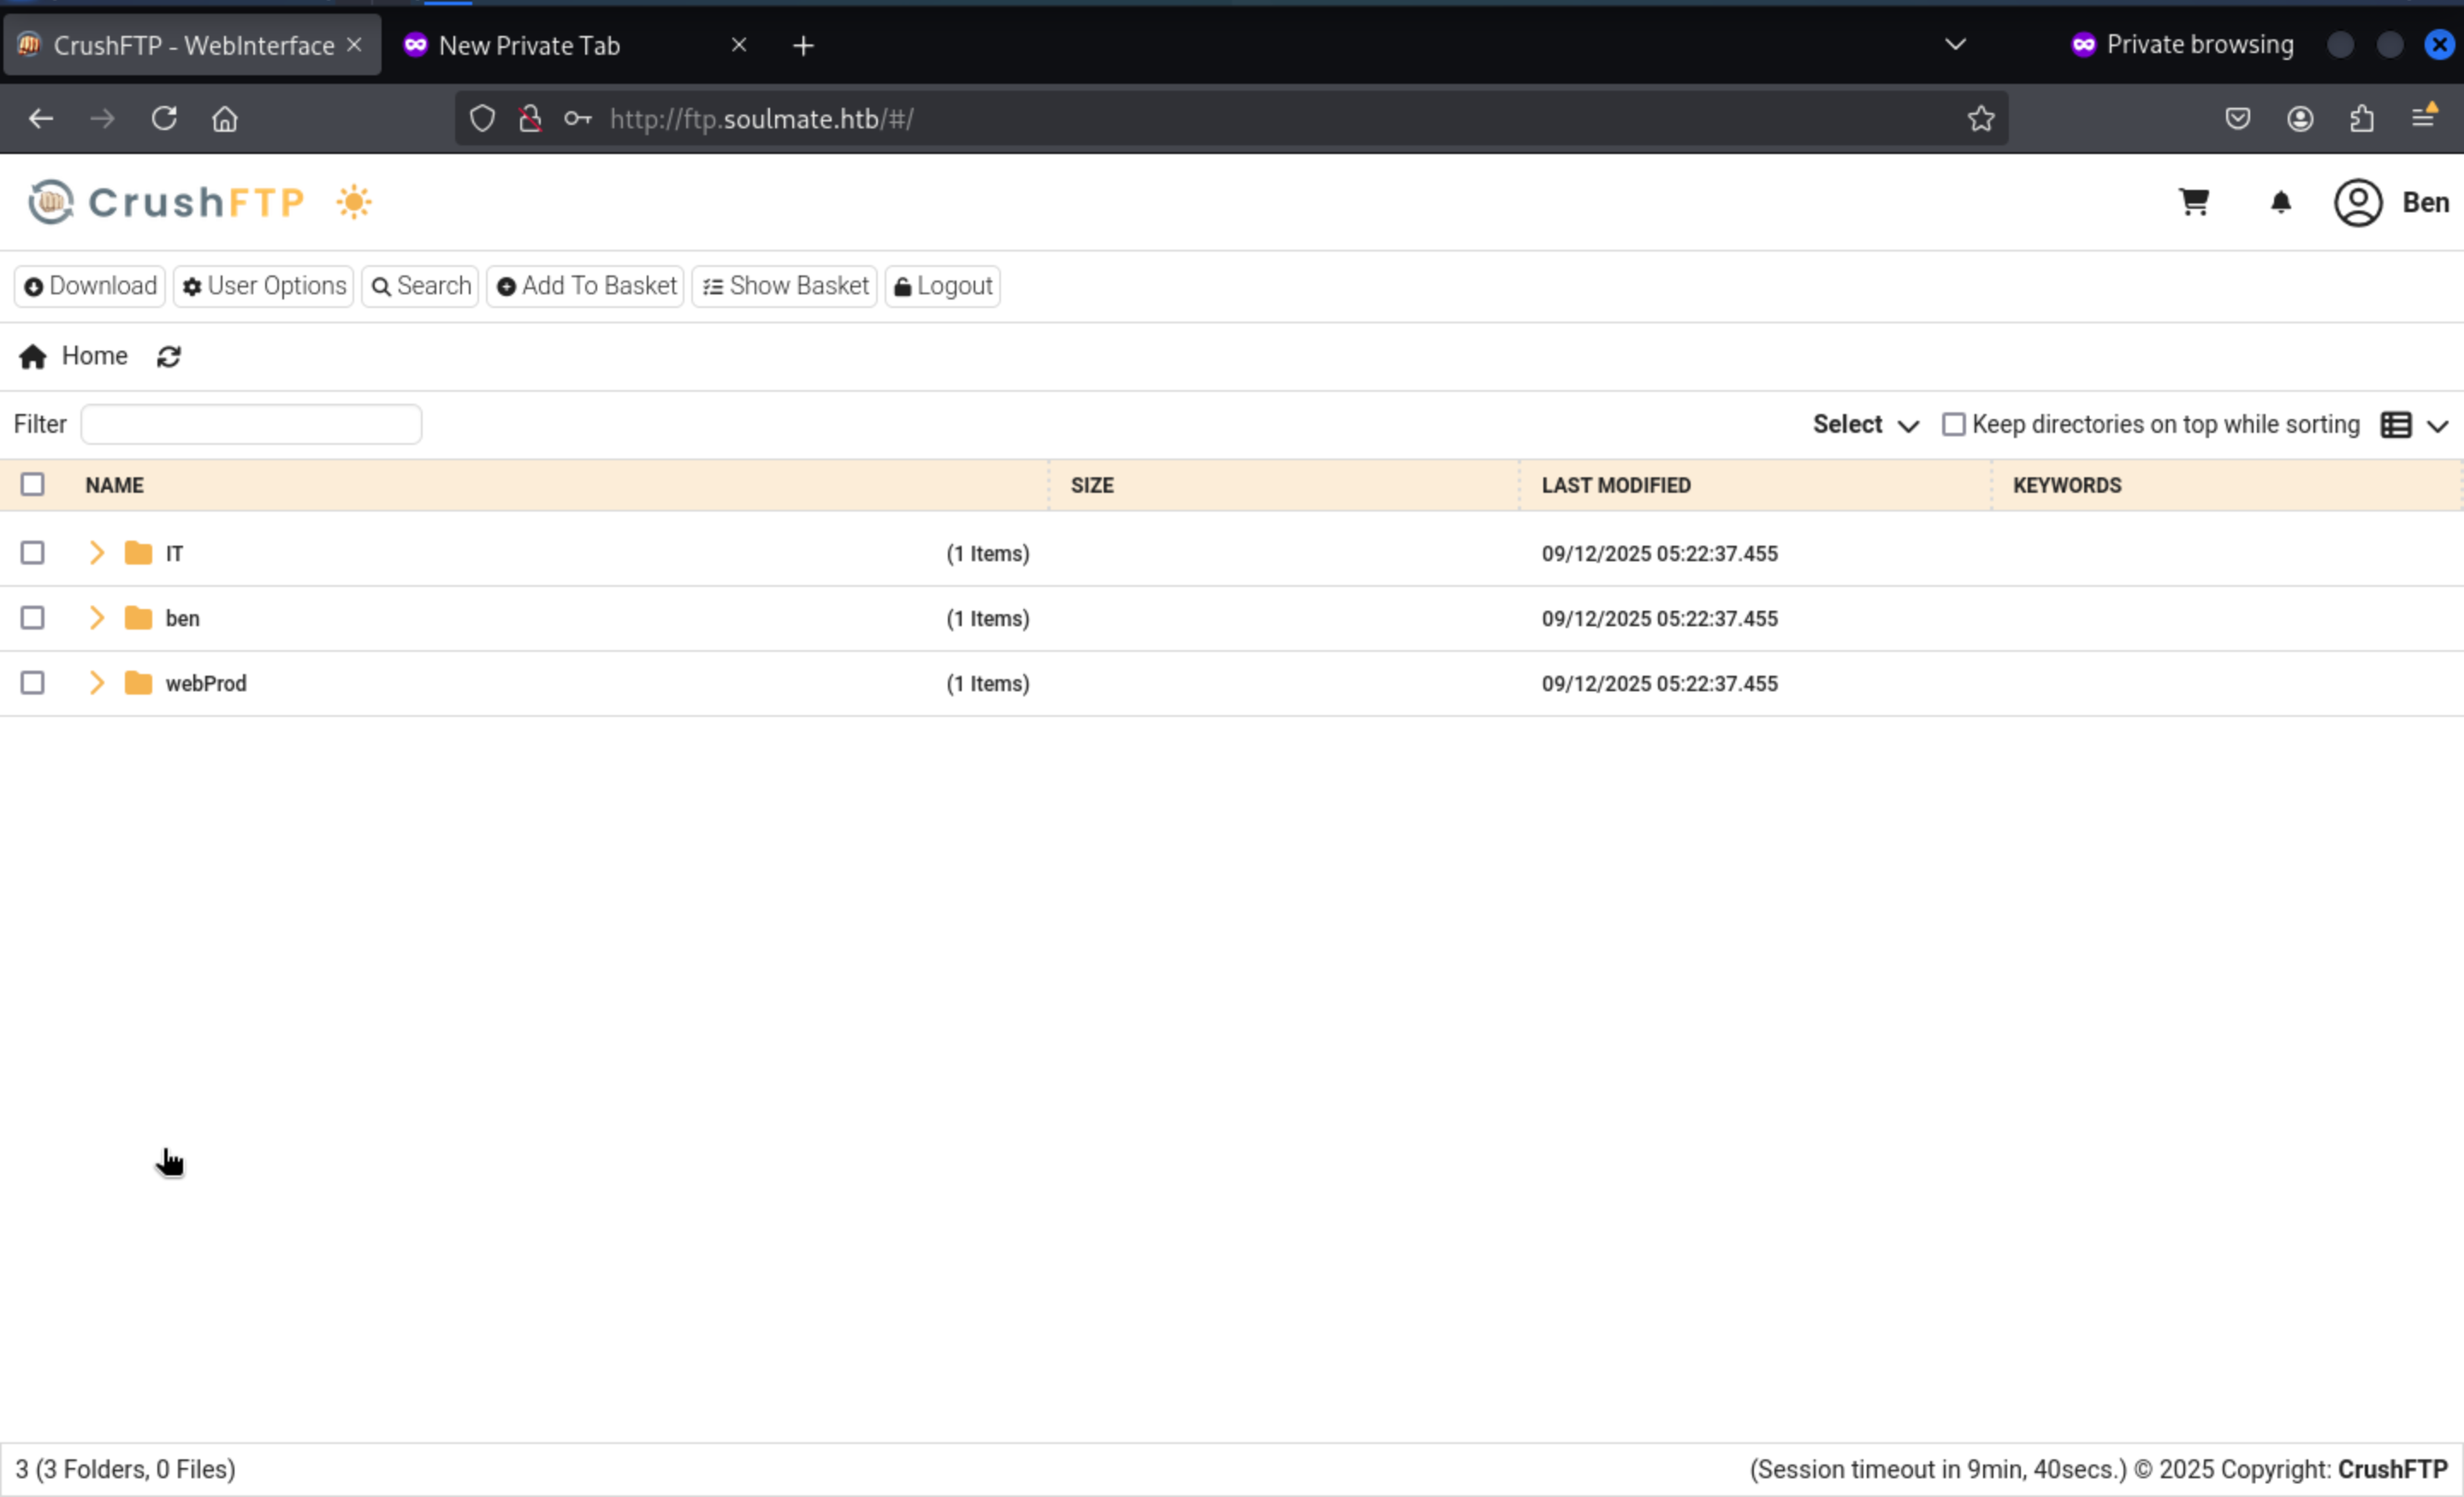Screen dimensions: 2464x1497
Task: Check the IT folder checkbox
Action: click(x=32, y=553)
